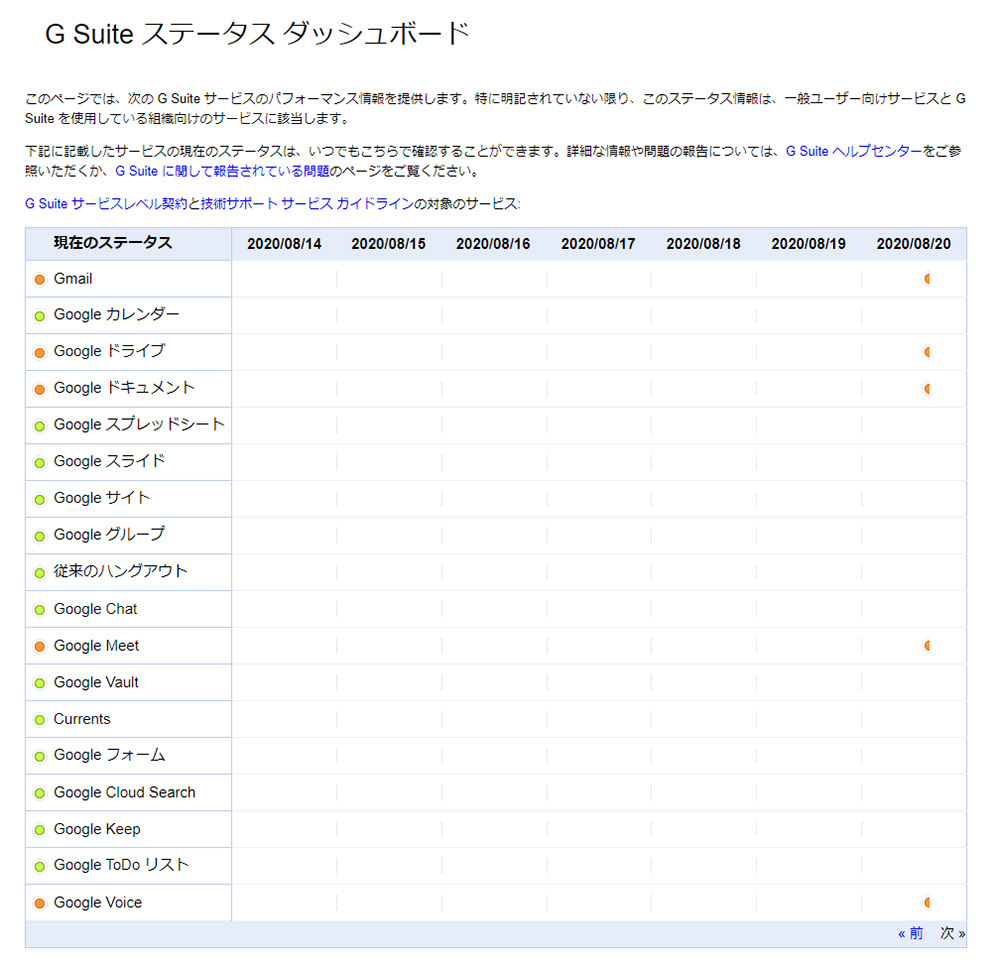Screen dimensions: 1000x965
Task: Select the Google ドキュメント service name
Action: tap(124, 388)
